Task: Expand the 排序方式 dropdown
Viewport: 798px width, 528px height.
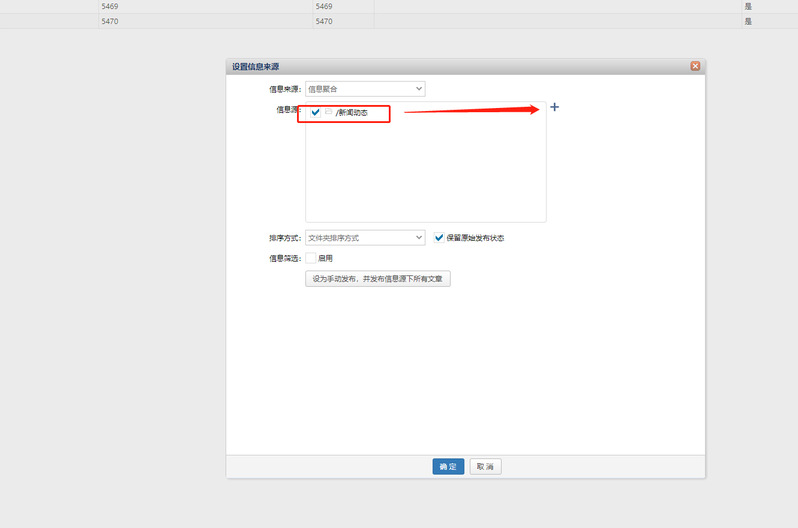Action: tap(364, 238)
